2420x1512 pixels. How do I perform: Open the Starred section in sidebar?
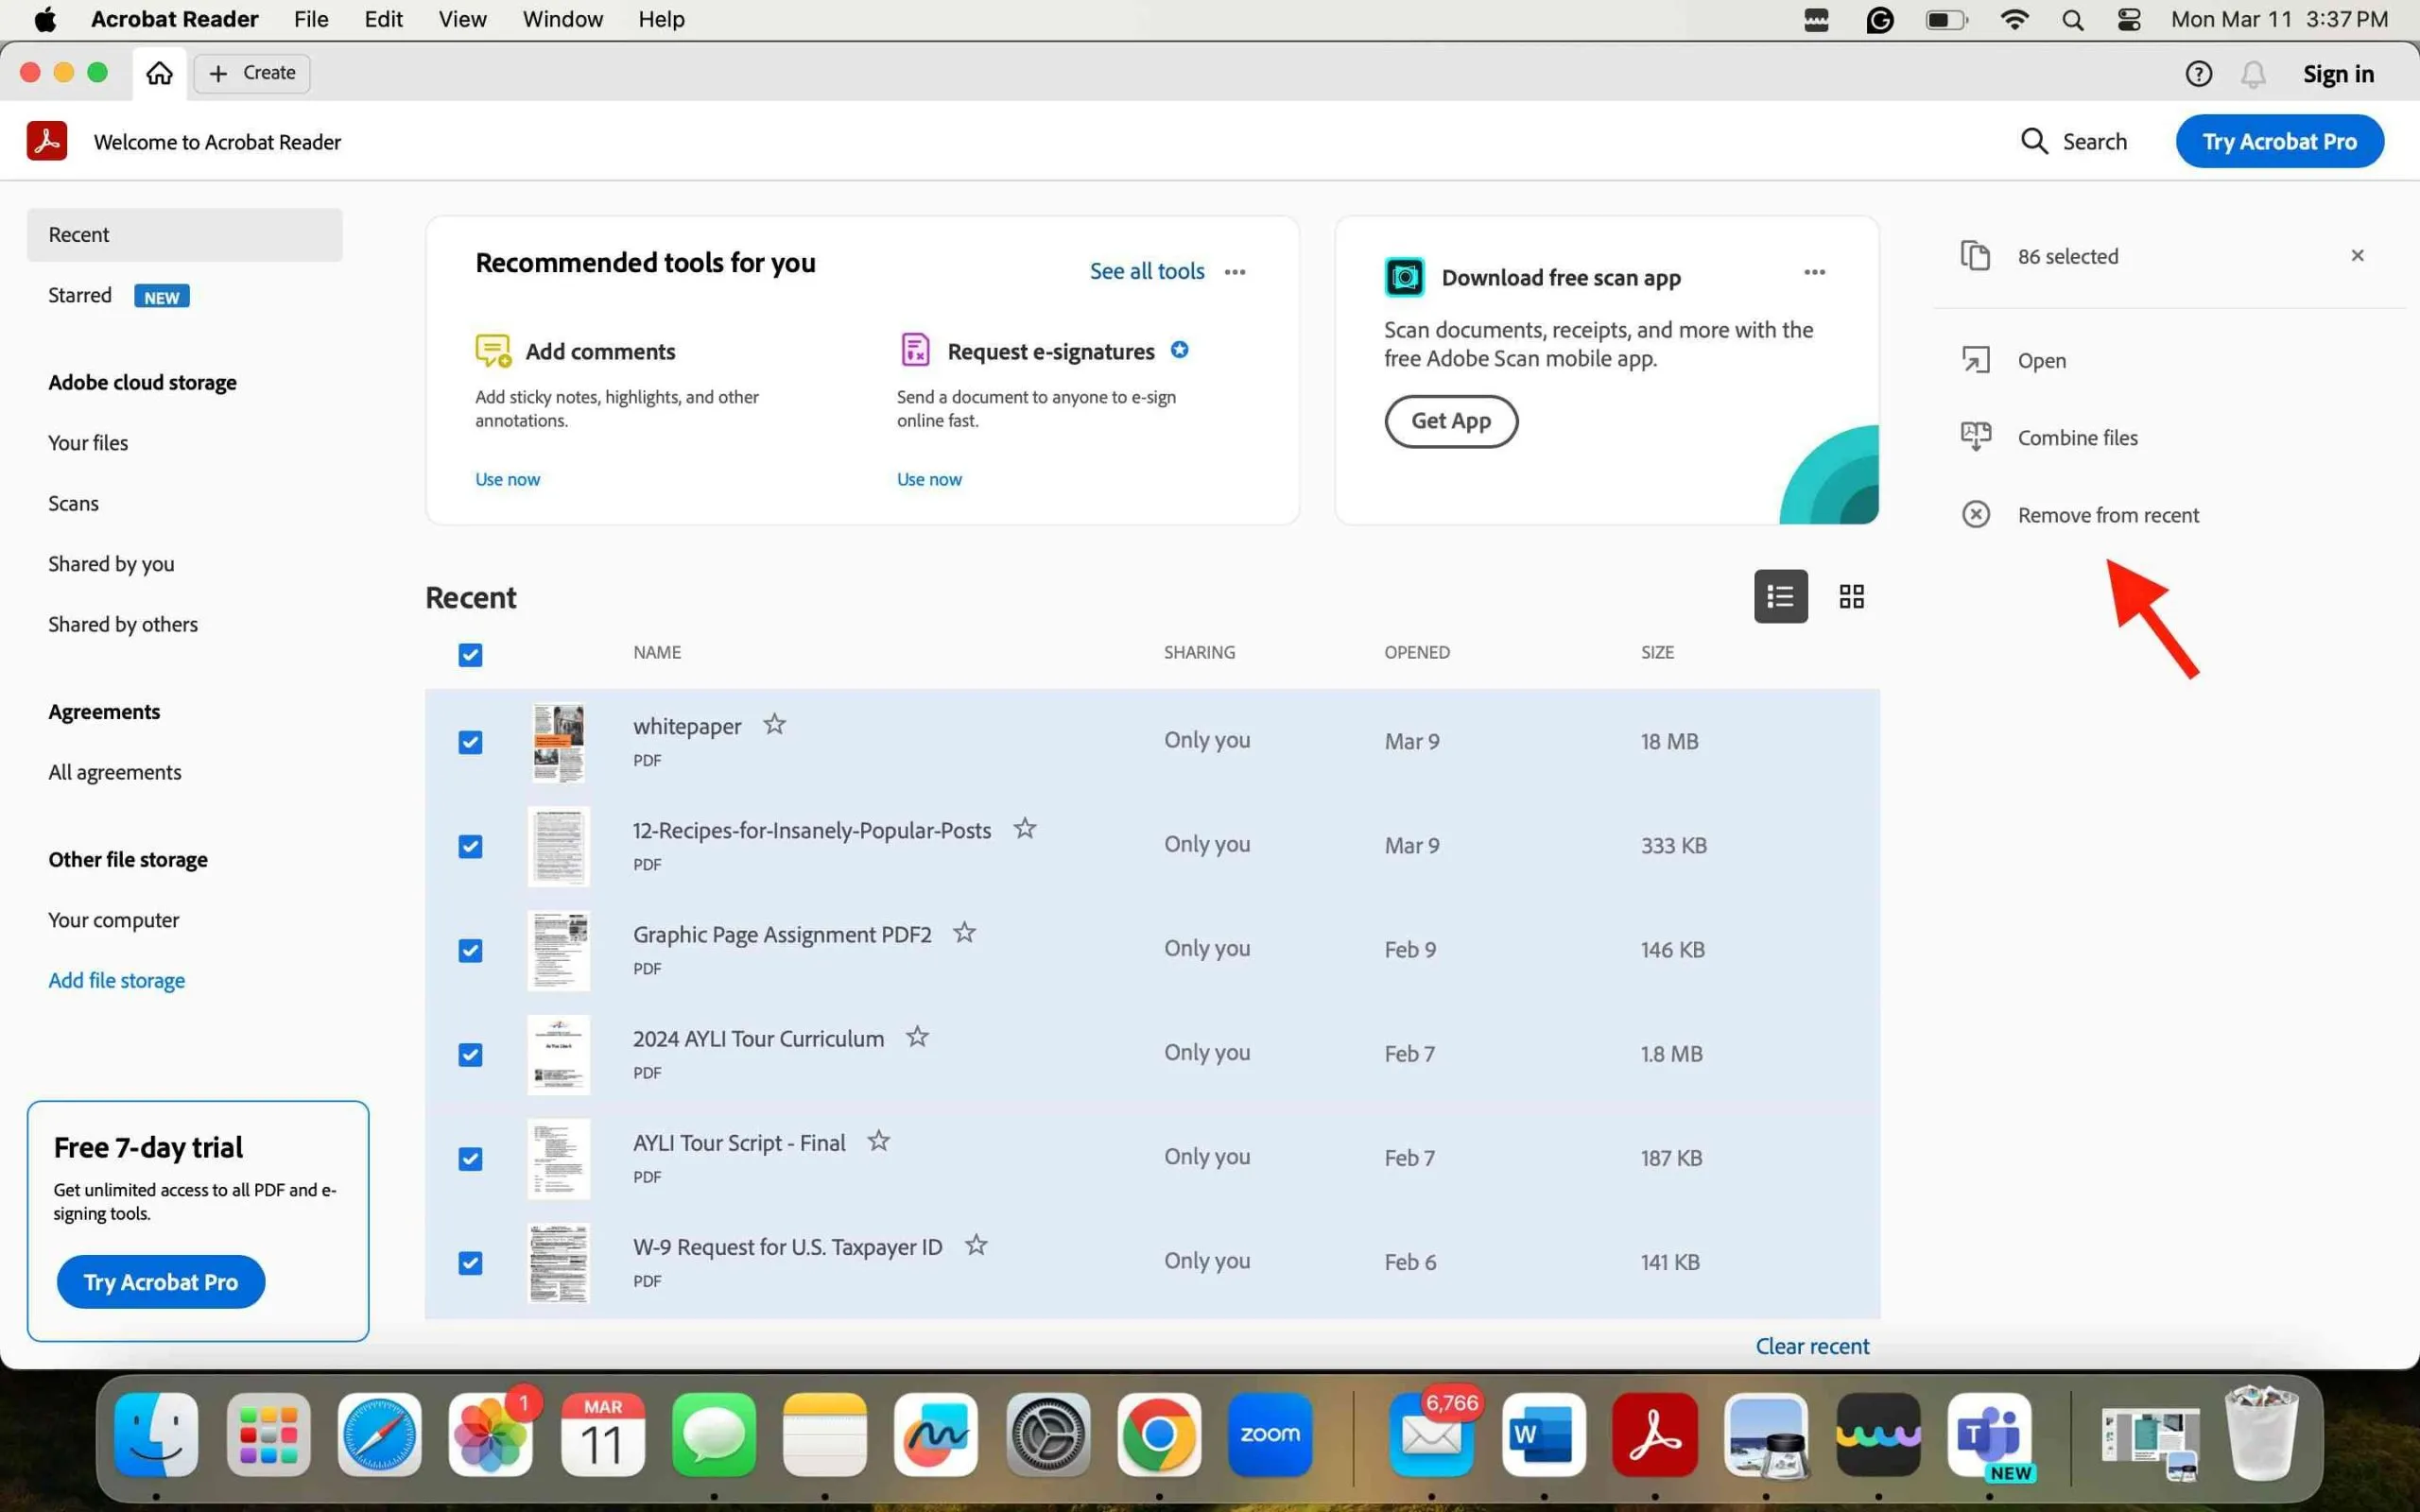click(x=80, y=295)
